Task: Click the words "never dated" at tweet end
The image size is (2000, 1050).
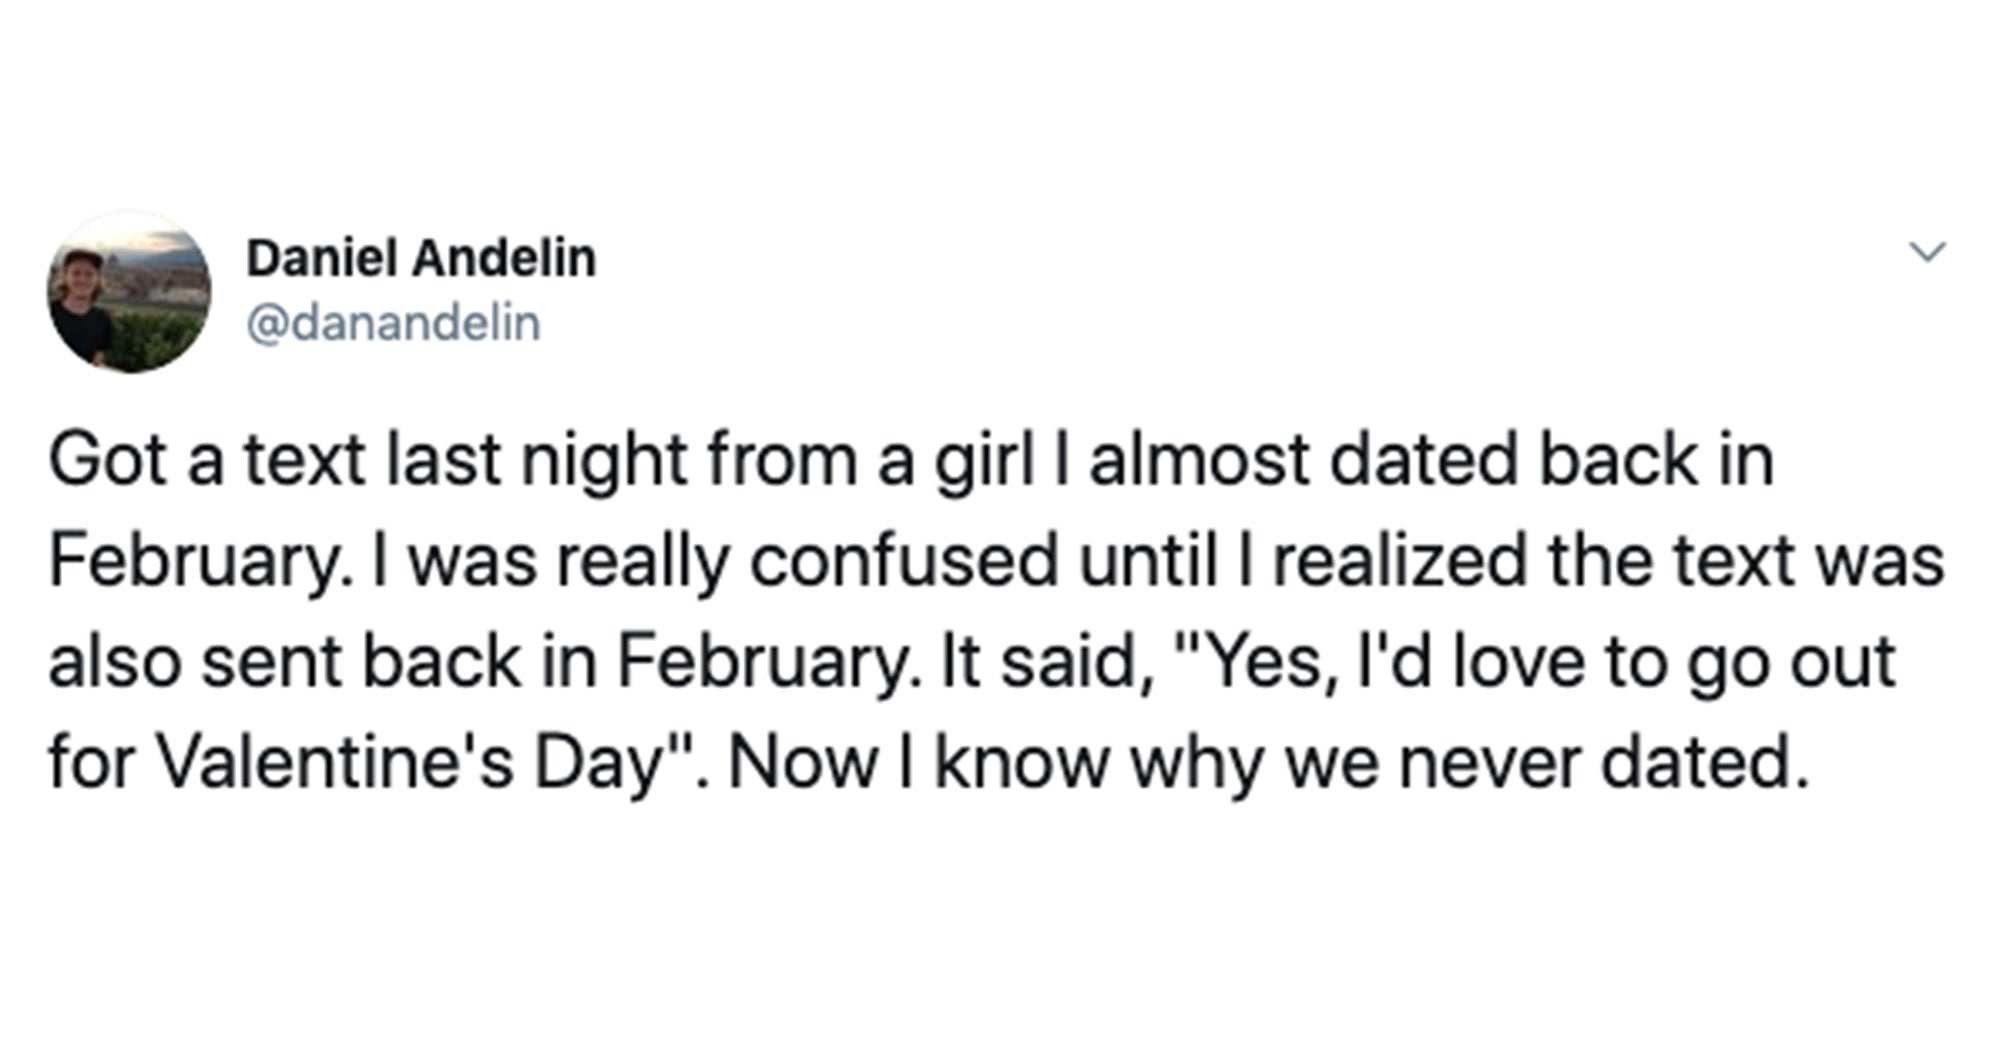Action: pyautogui.click(x=1604, y=762)
